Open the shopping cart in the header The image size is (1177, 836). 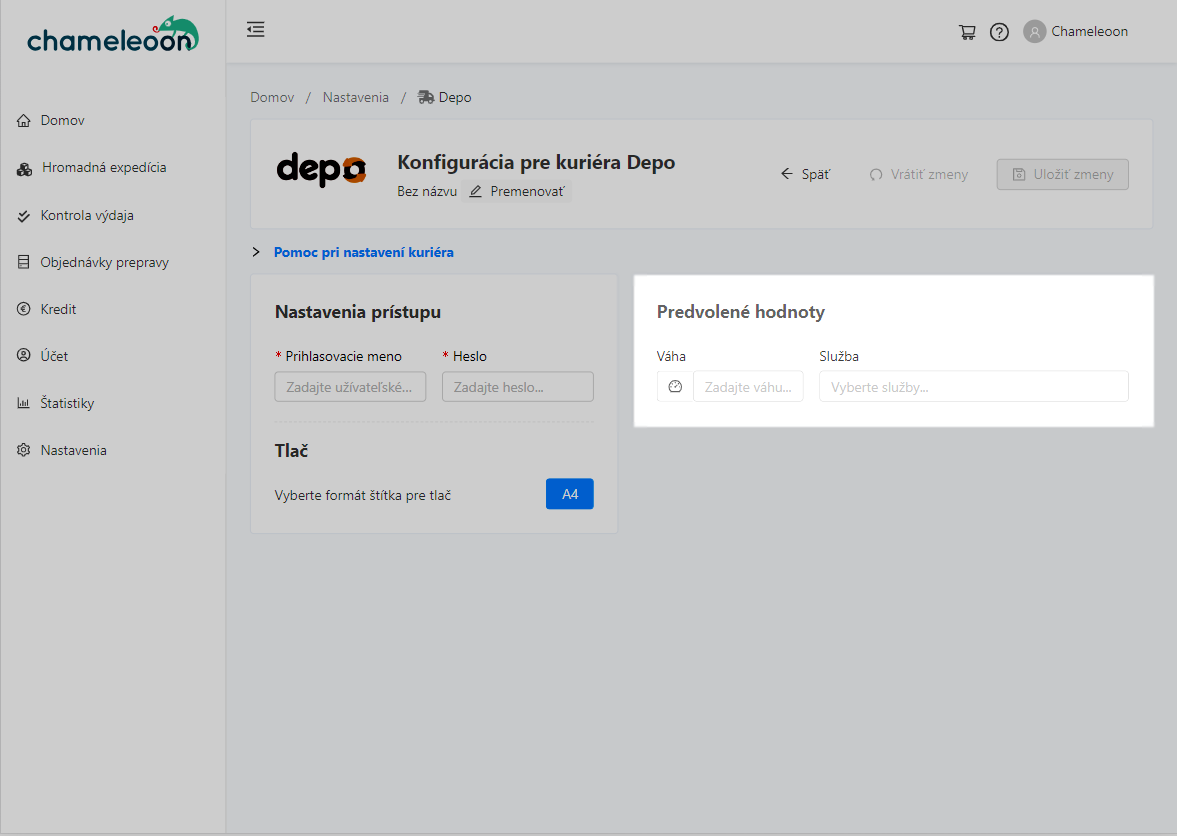[x=966, y=31]
